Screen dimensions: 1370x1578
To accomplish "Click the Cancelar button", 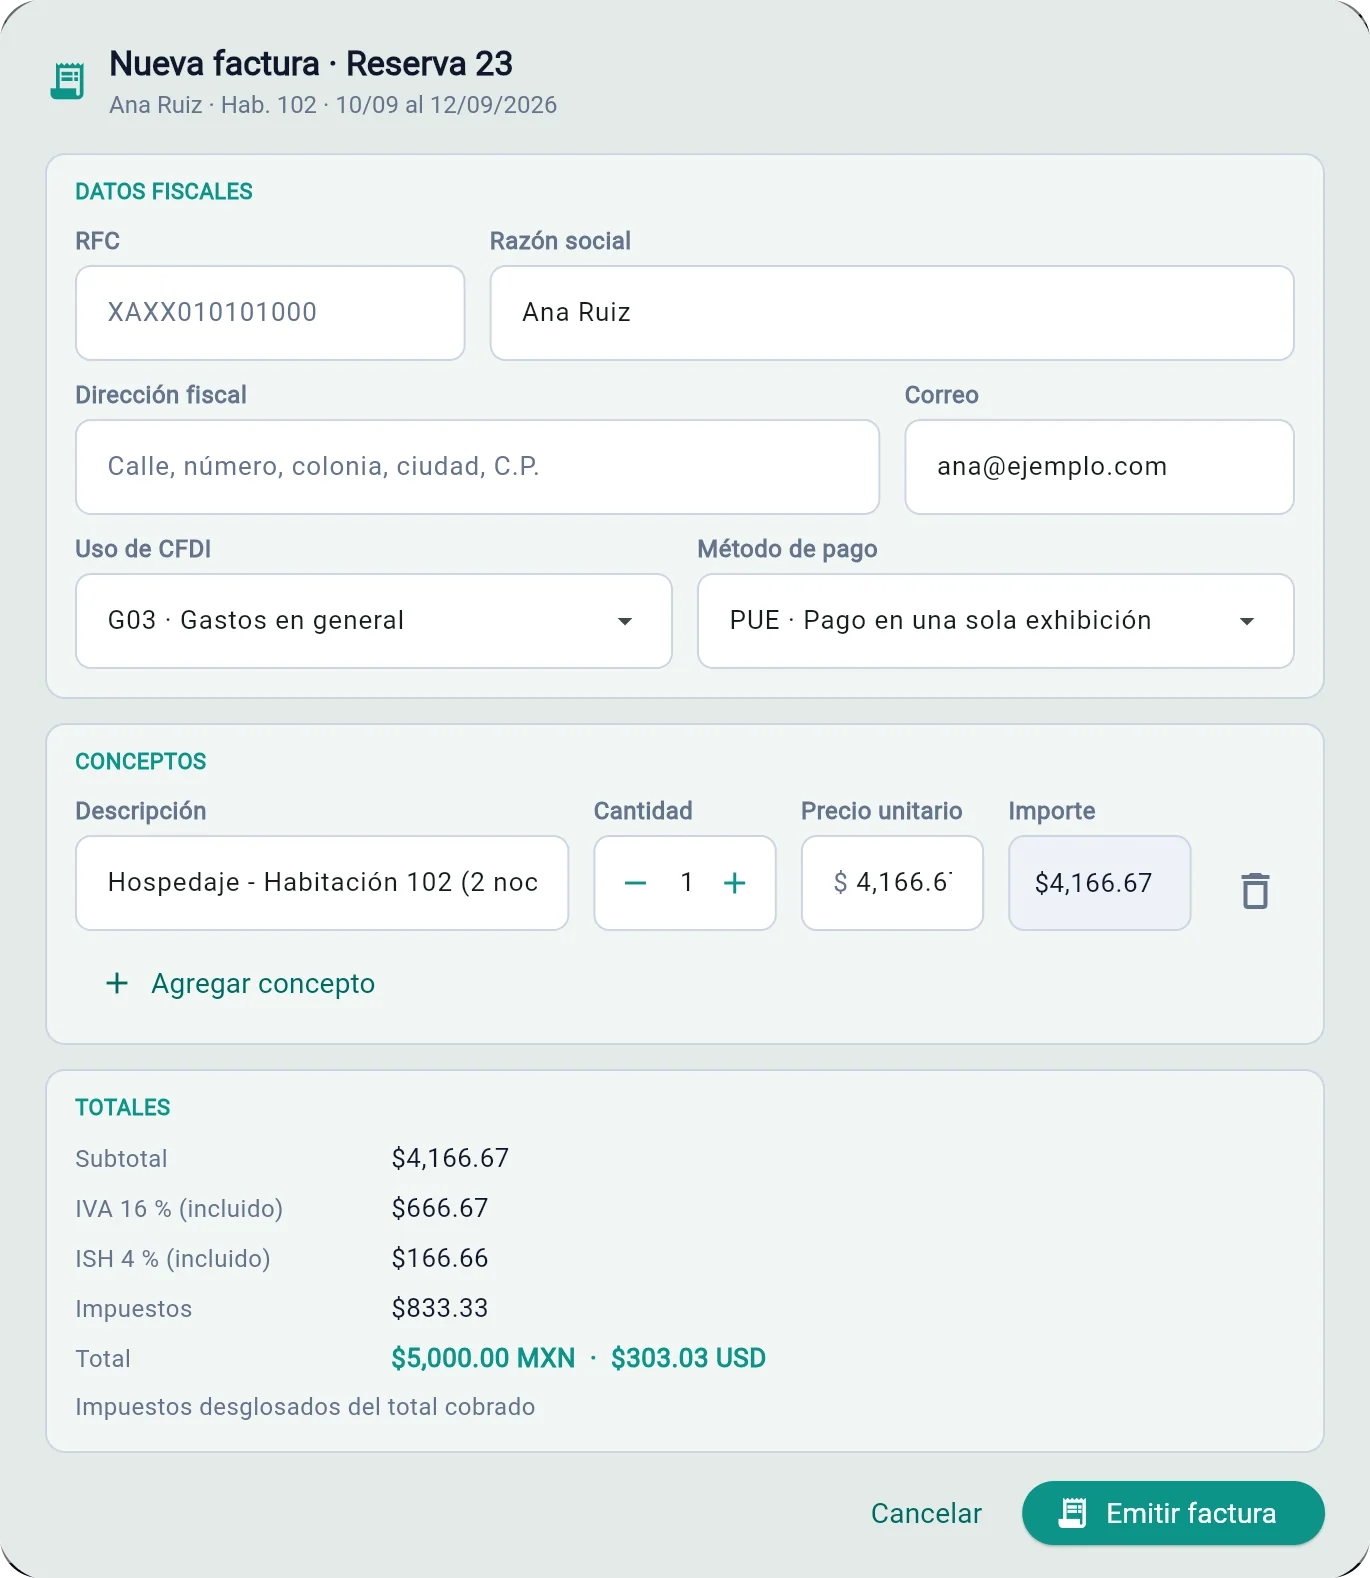I will click(x=926, y=1513).
